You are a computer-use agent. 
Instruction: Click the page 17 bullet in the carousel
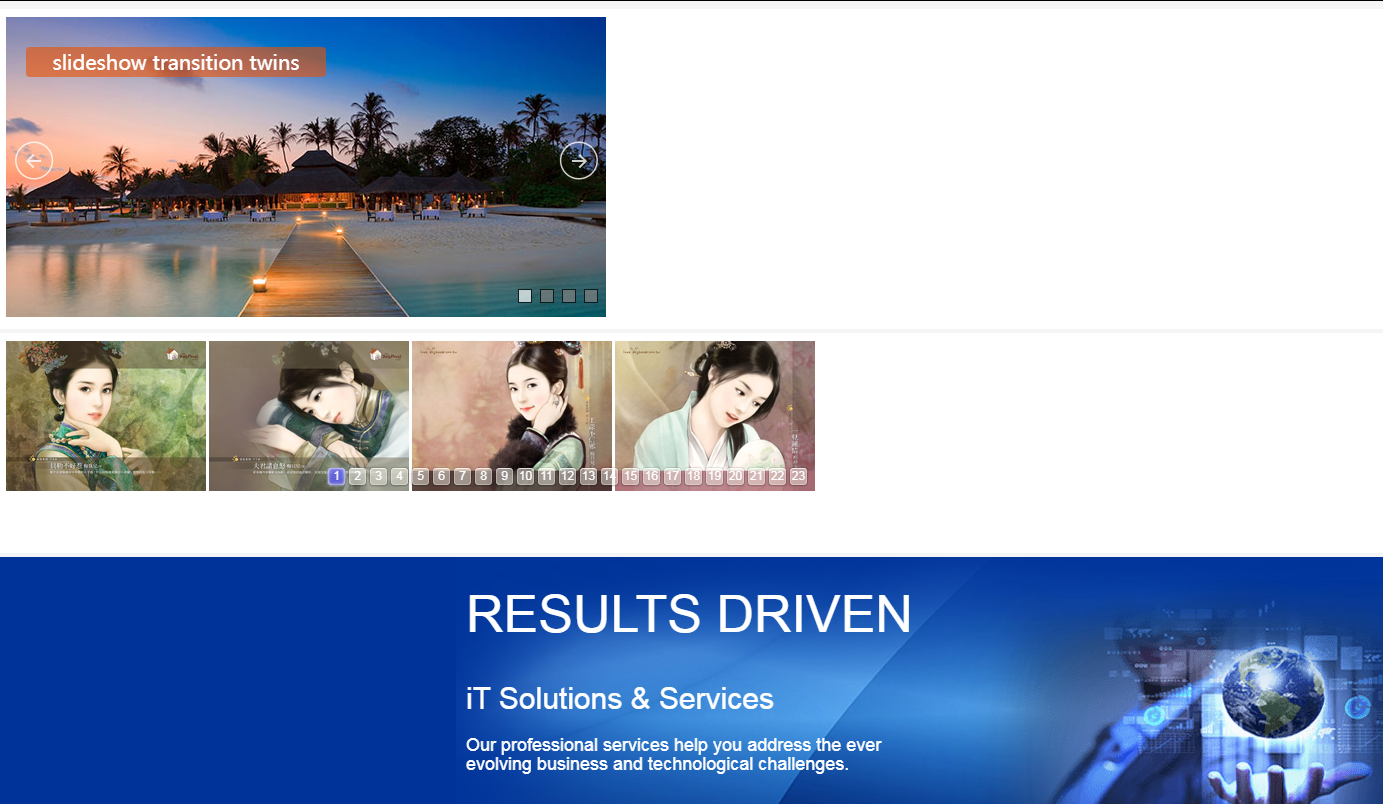click(673, 476)
